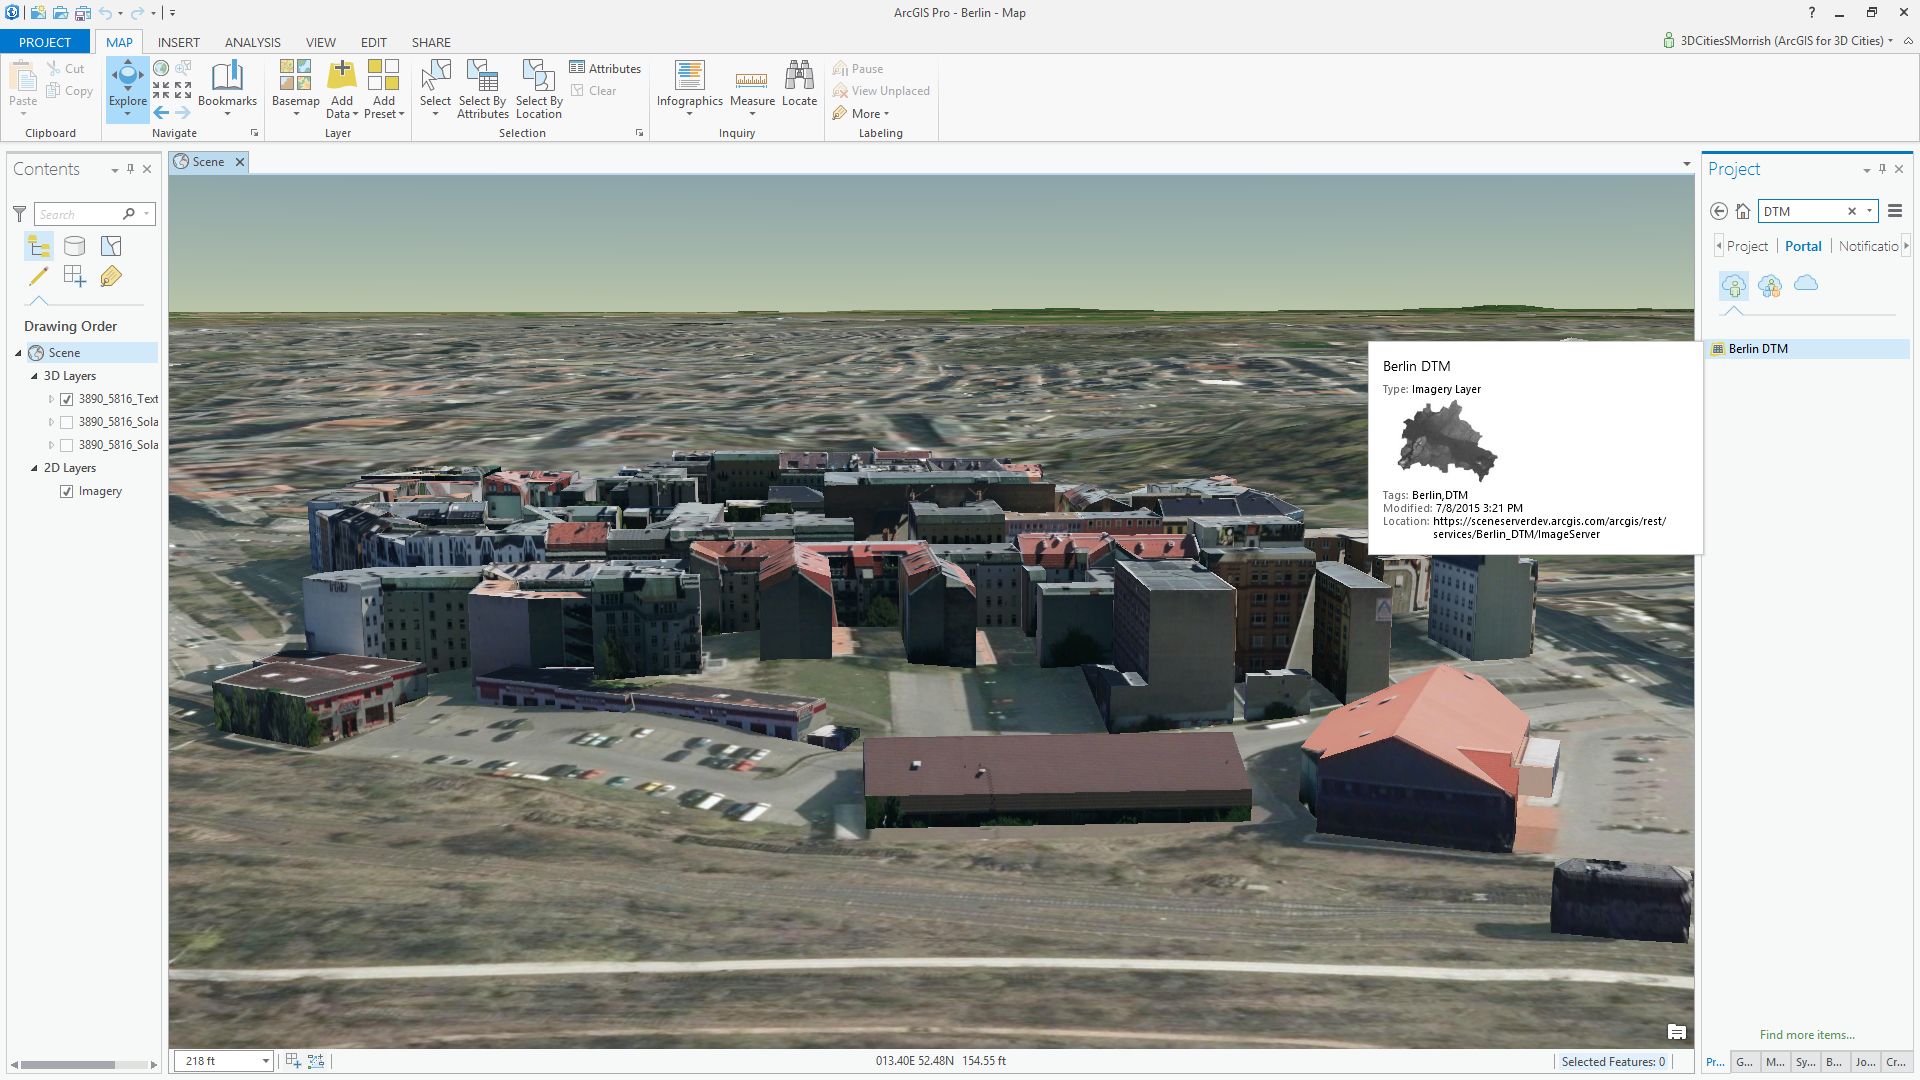Select the Groups portal icon
The image size is (1920, 1080).
1770,286
